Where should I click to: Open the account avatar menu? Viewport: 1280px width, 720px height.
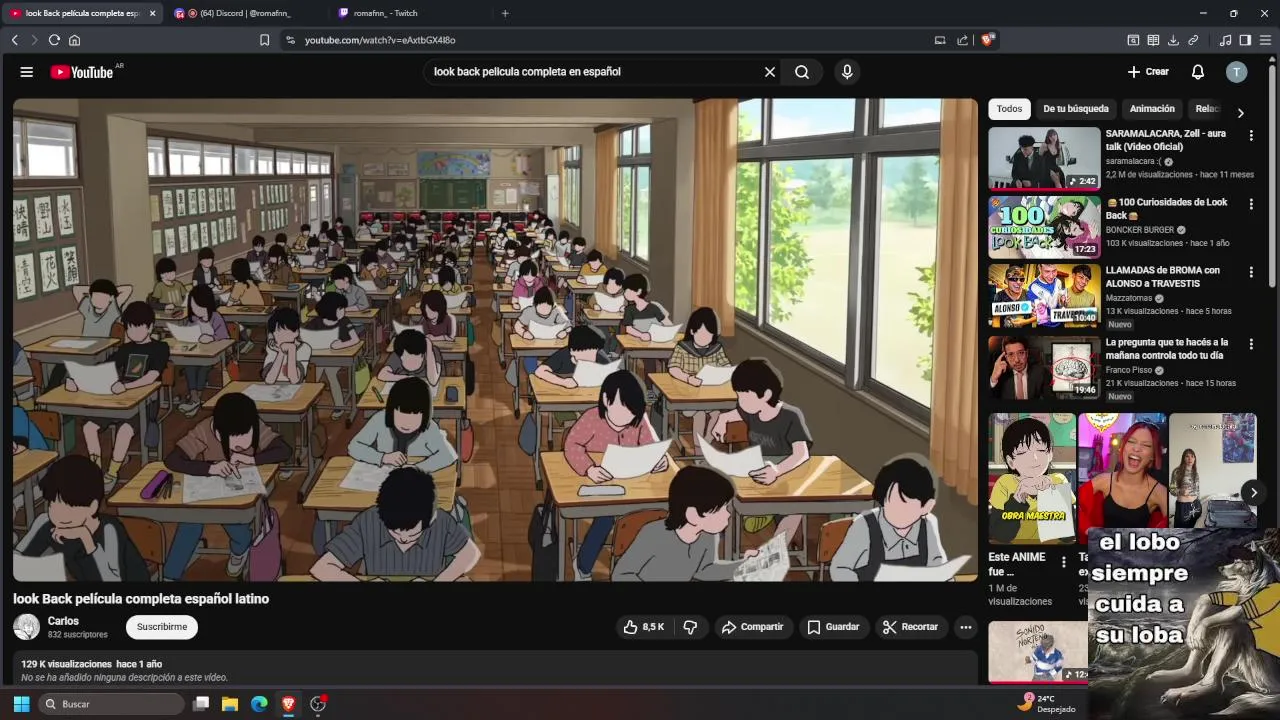(x=1237, y=72)
